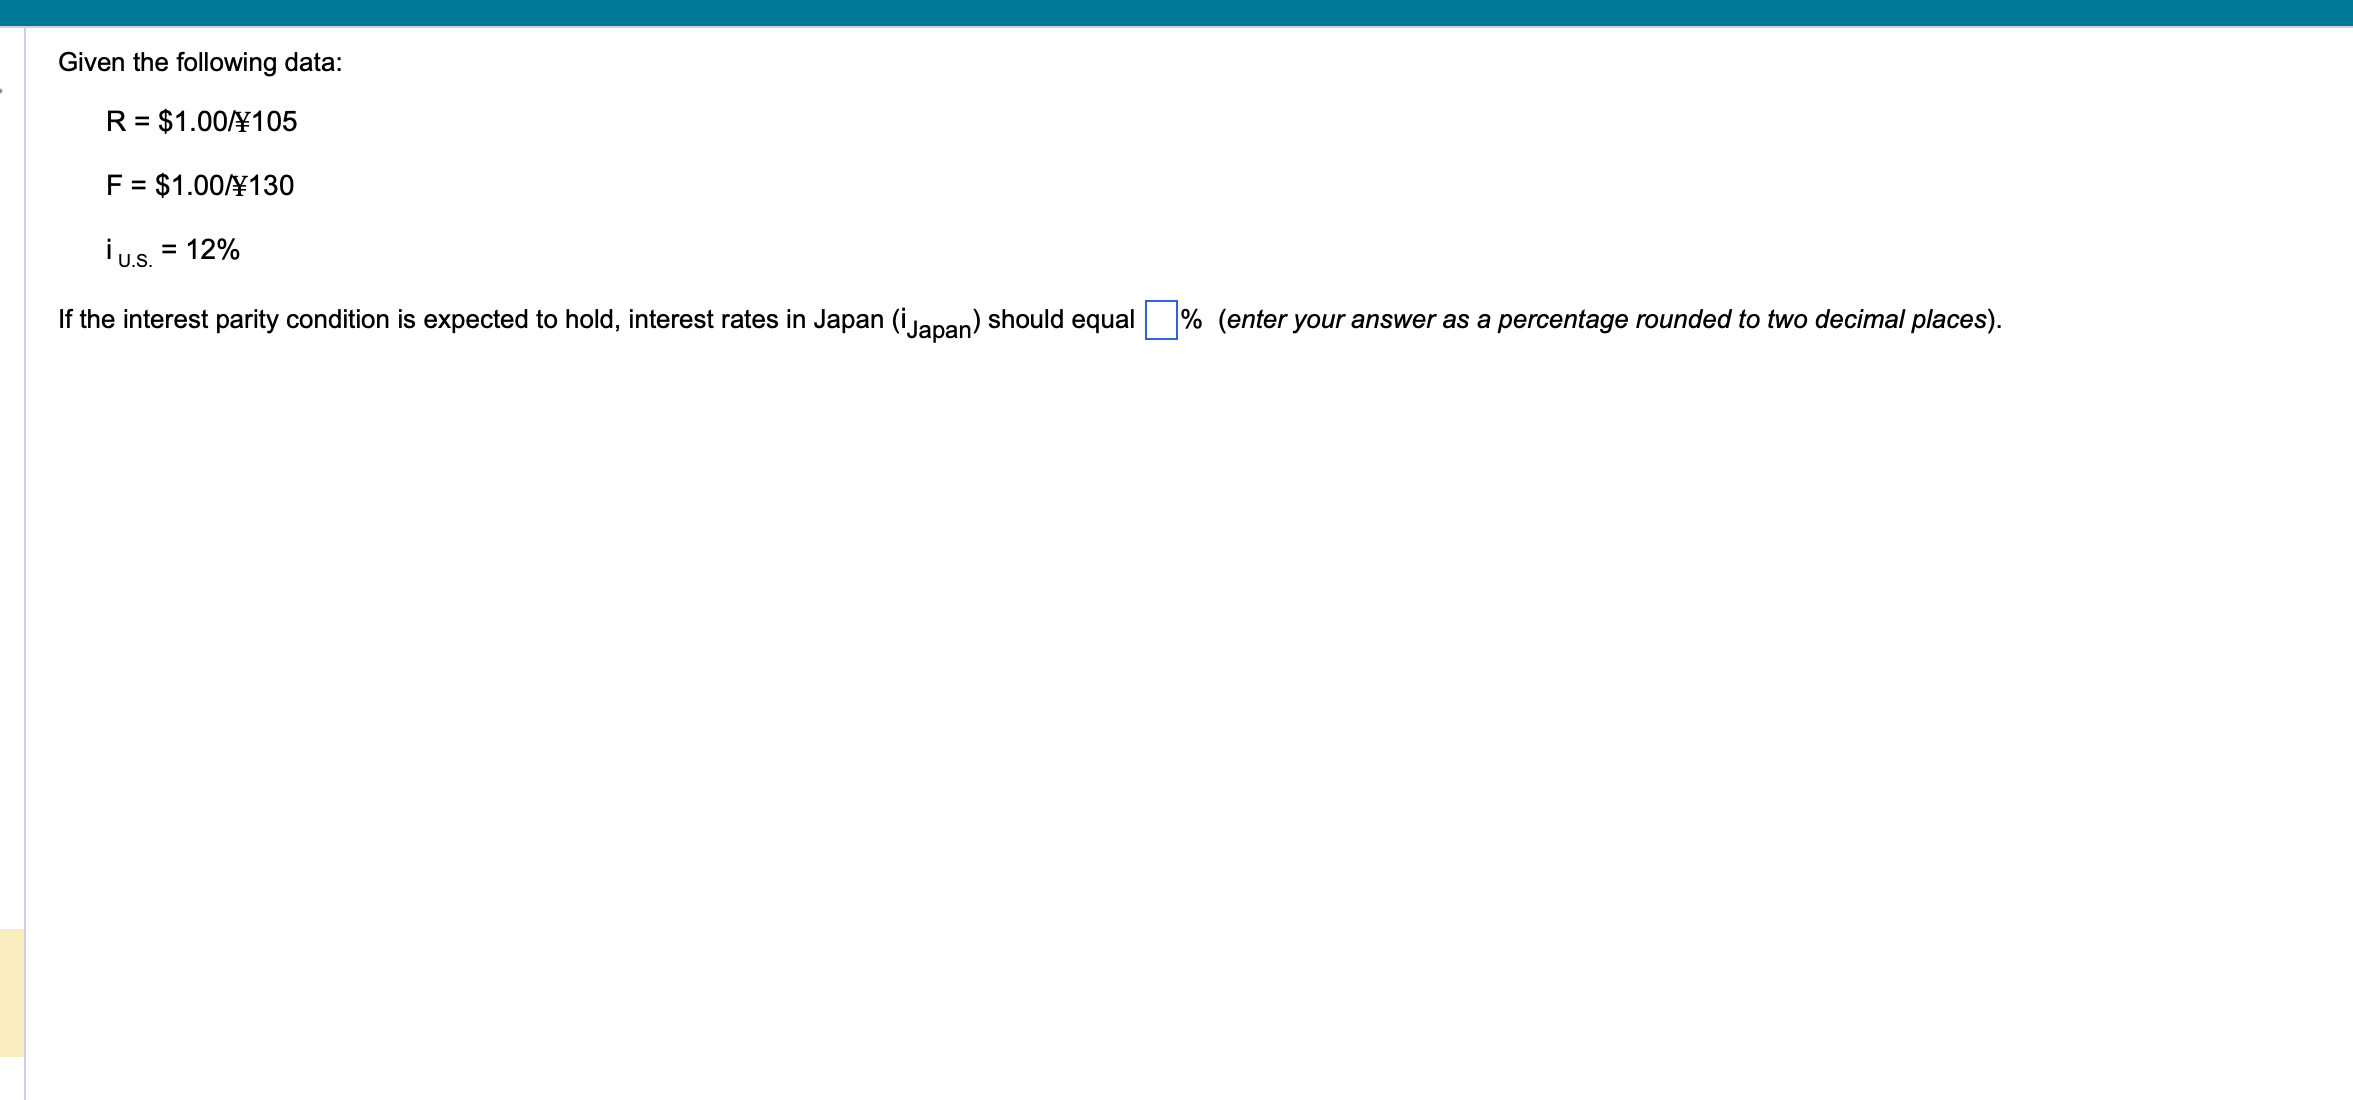Click the percent sign after the answer box
Image resolution: width=2353 pixels, height=1100 pixels.
click(1191, 320)
